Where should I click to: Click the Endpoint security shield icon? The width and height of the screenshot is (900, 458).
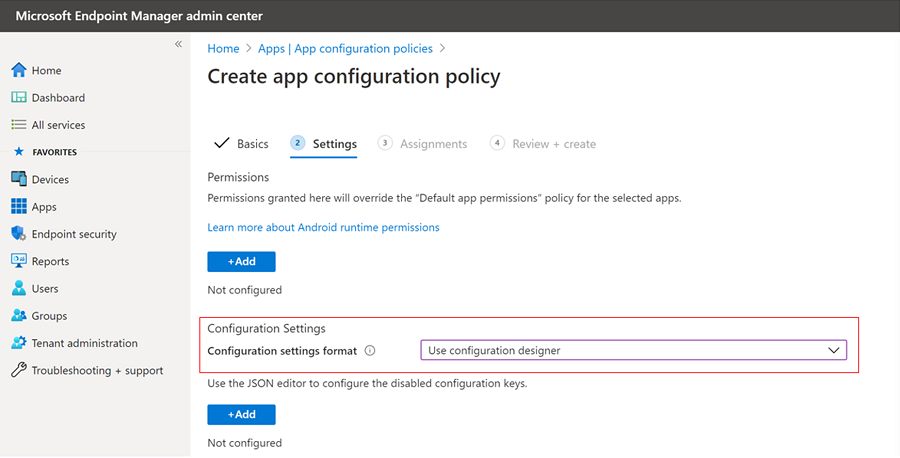[x=19, y=234]
